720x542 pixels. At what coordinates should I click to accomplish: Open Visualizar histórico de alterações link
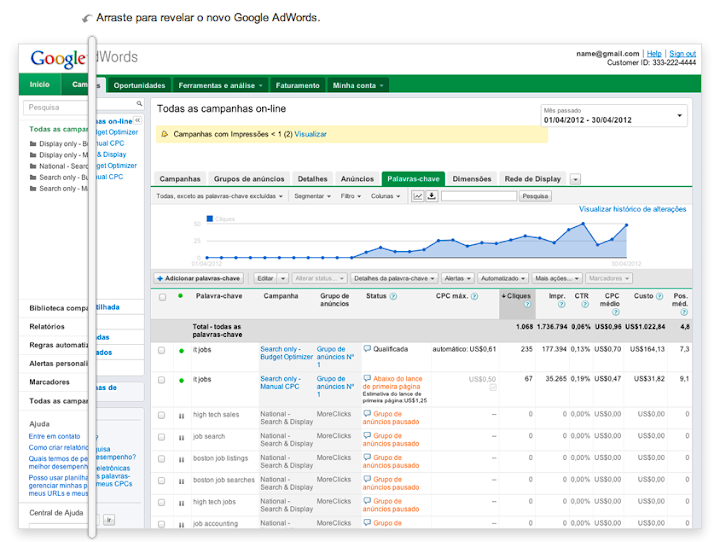click(632, 209)
